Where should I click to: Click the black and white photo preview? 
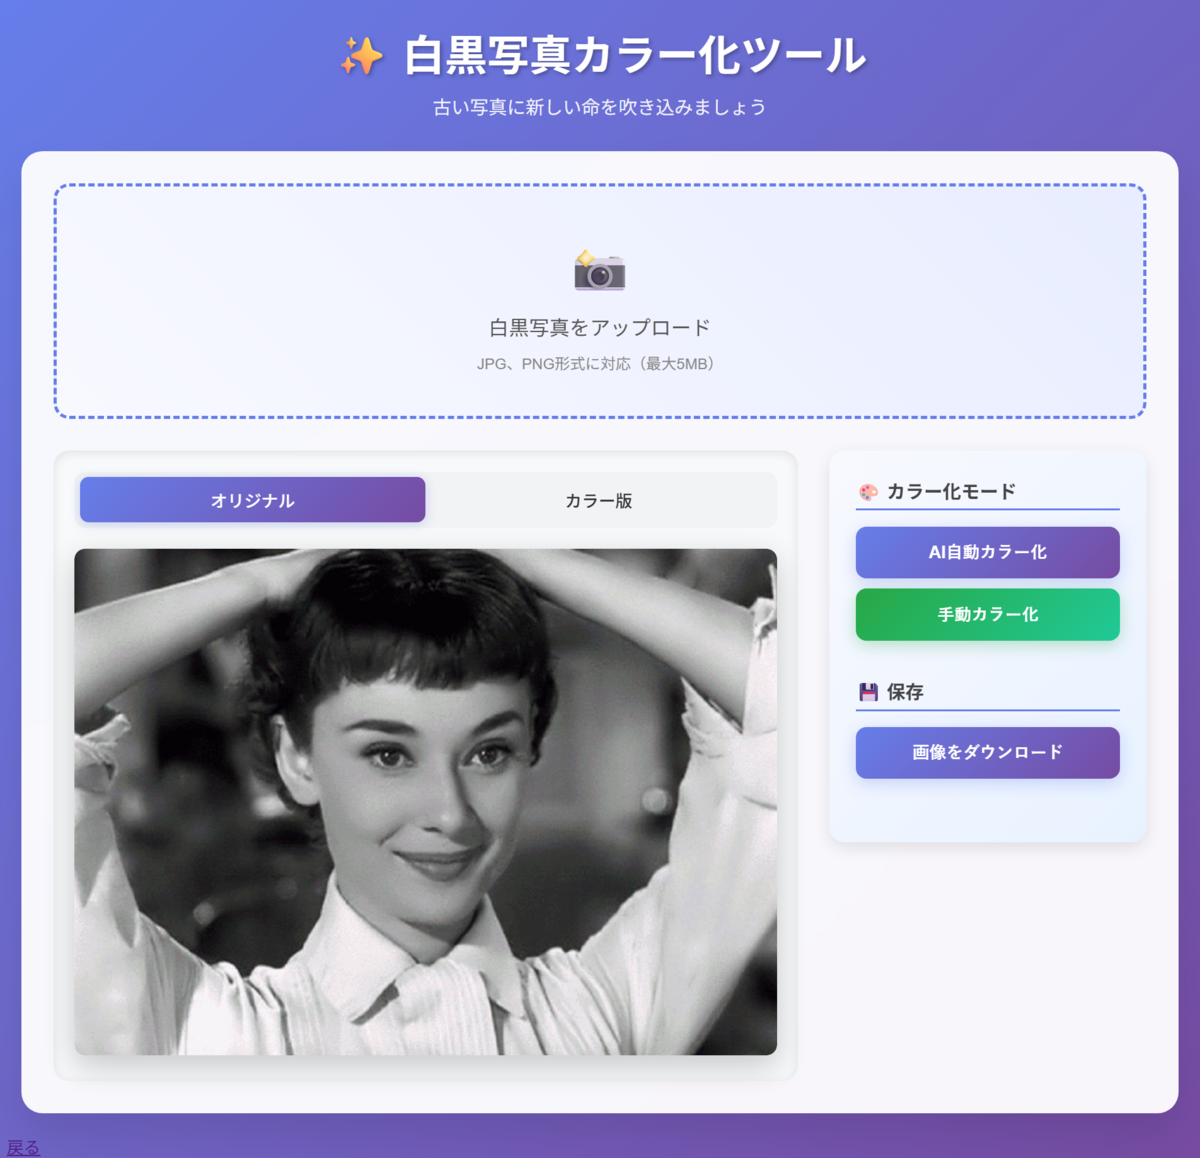[x=425, y=801]
